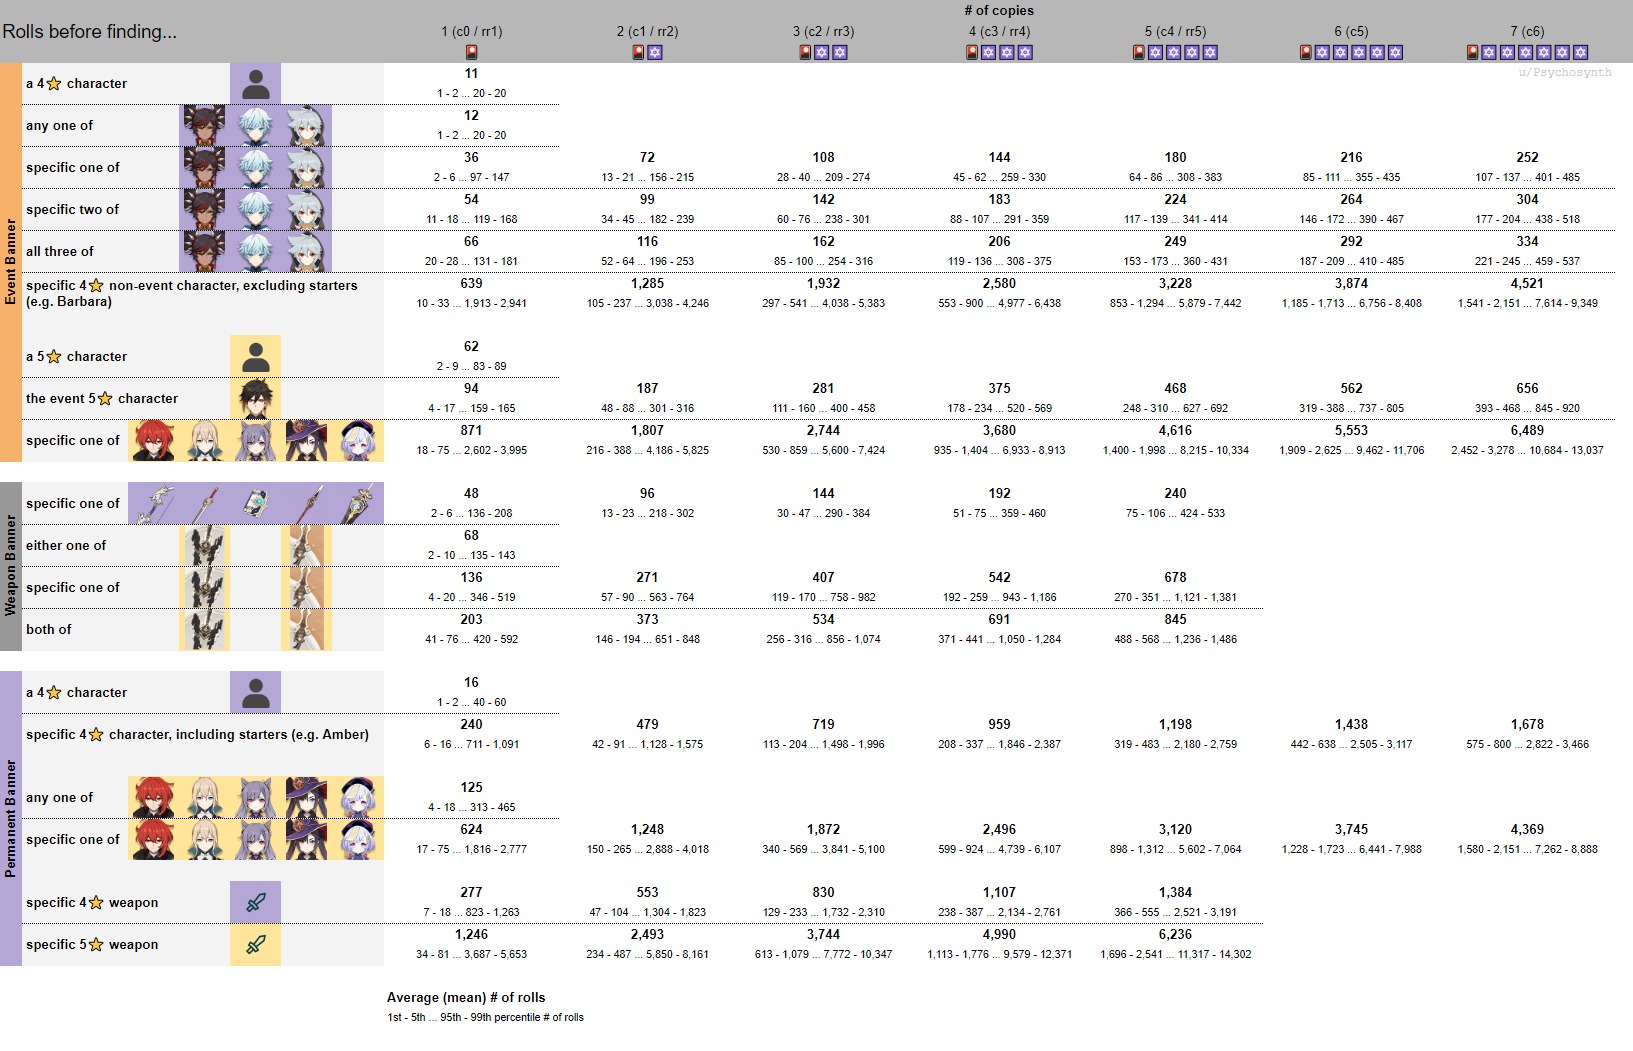Screen dimensions: 1633x1051
Task: Select the "# of copies" heading
Action: pos(999,10)
